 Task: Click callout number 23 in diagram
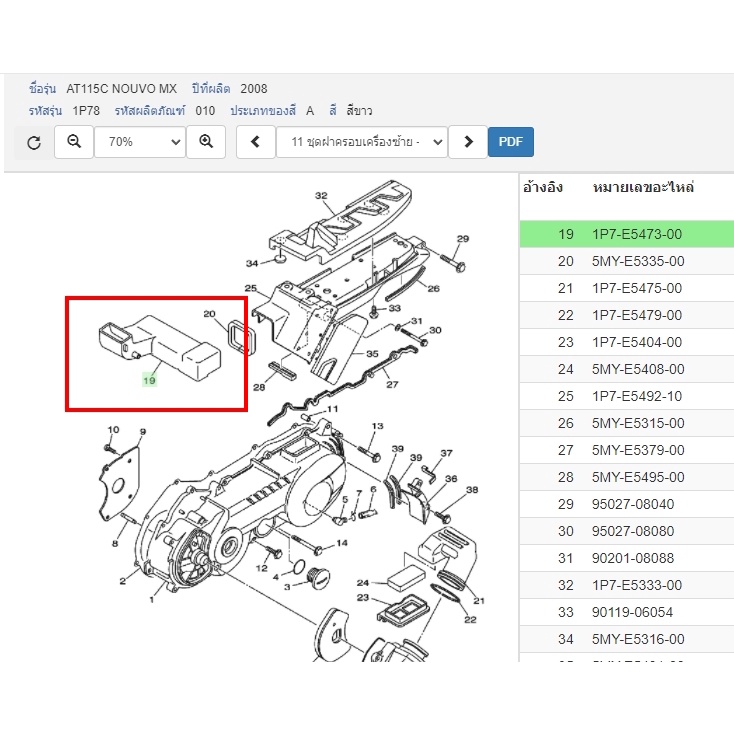pos(363,598)
